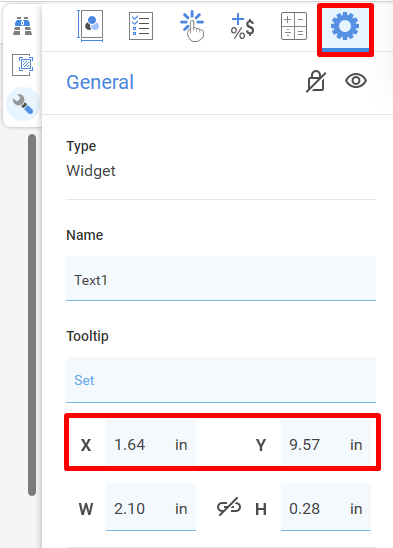Switch to the Options checklist tab
393x548 pixels.
pos(141,26)
